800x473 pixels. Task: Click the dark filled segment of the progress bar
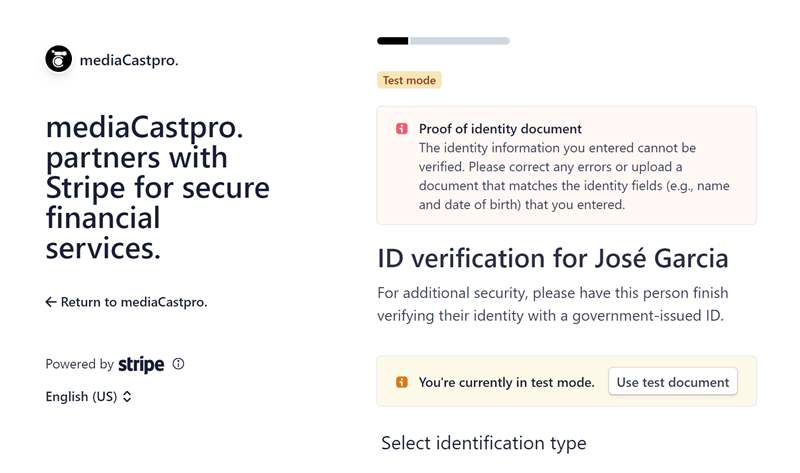point(393,41)
